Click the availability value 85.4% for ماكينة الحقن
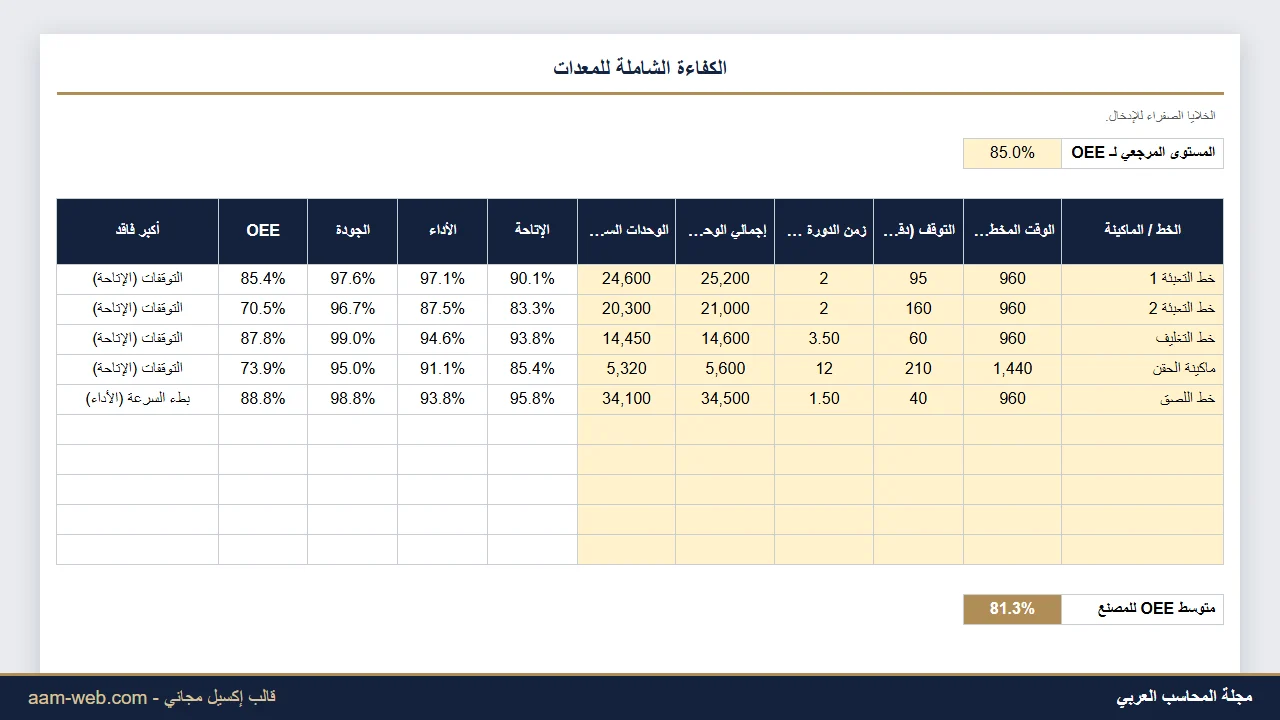The width and height of the screenshot is (1280, 720). point(533,369)
